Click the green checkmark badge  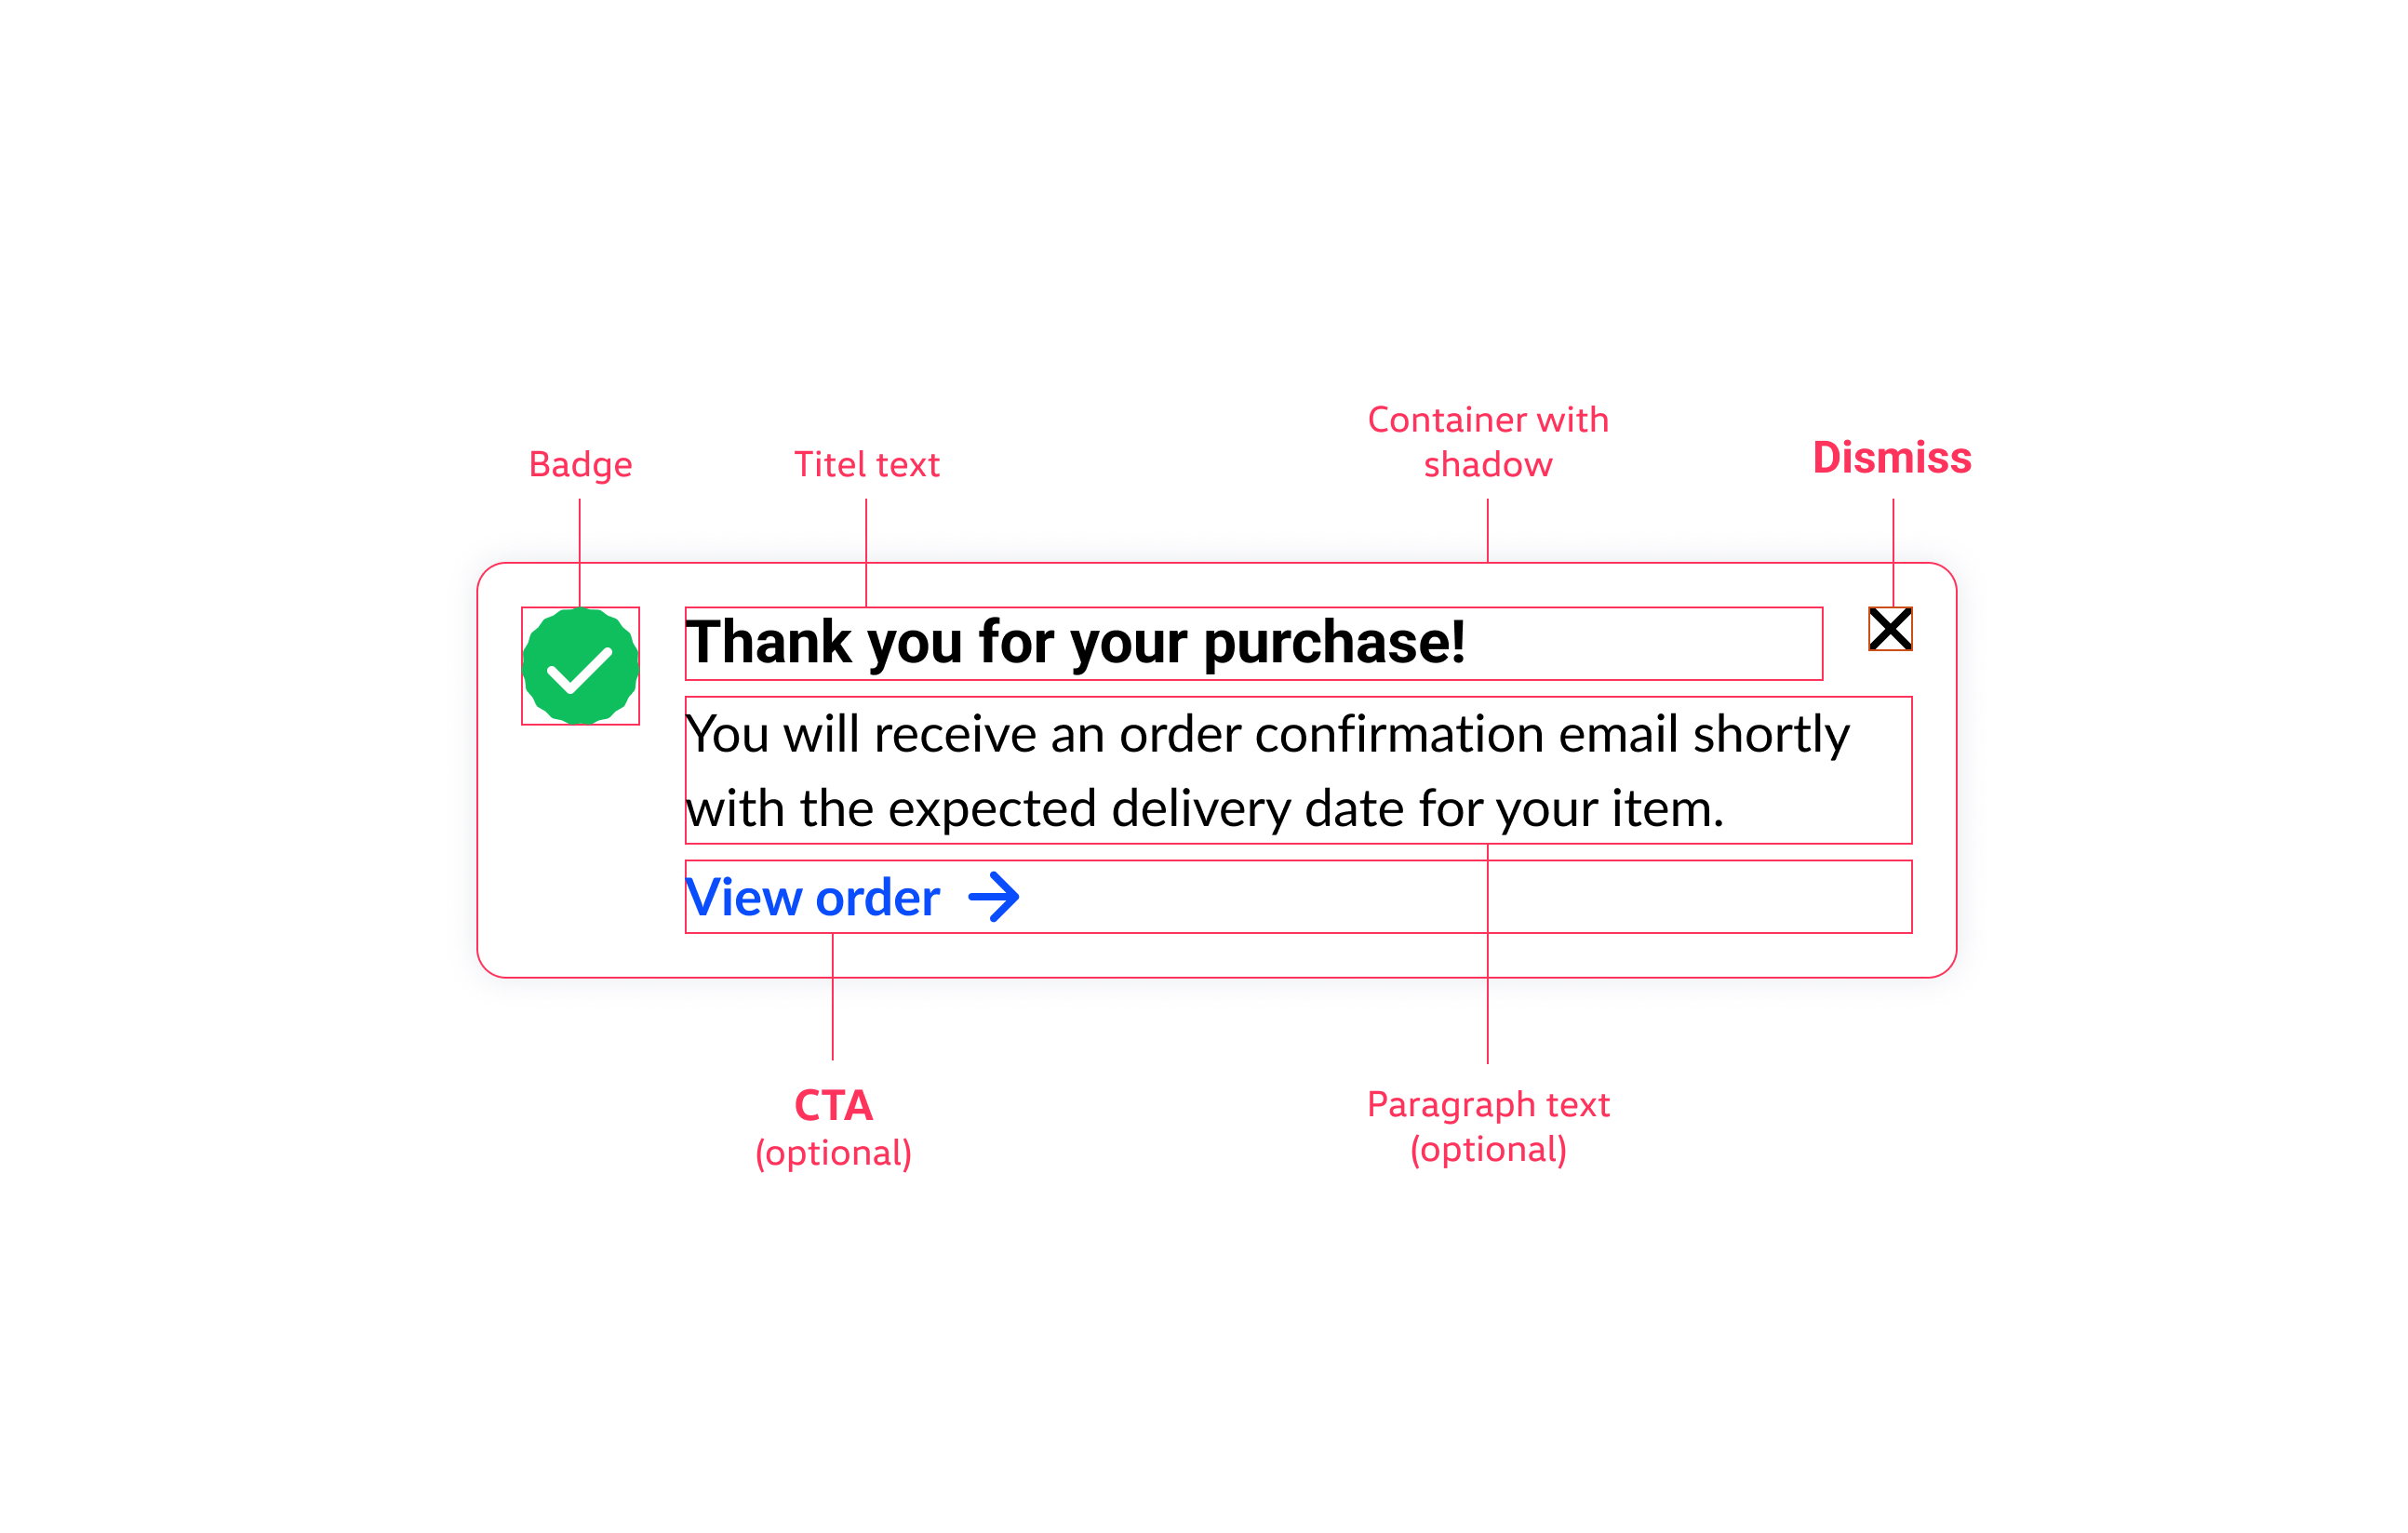coord(580,666)
